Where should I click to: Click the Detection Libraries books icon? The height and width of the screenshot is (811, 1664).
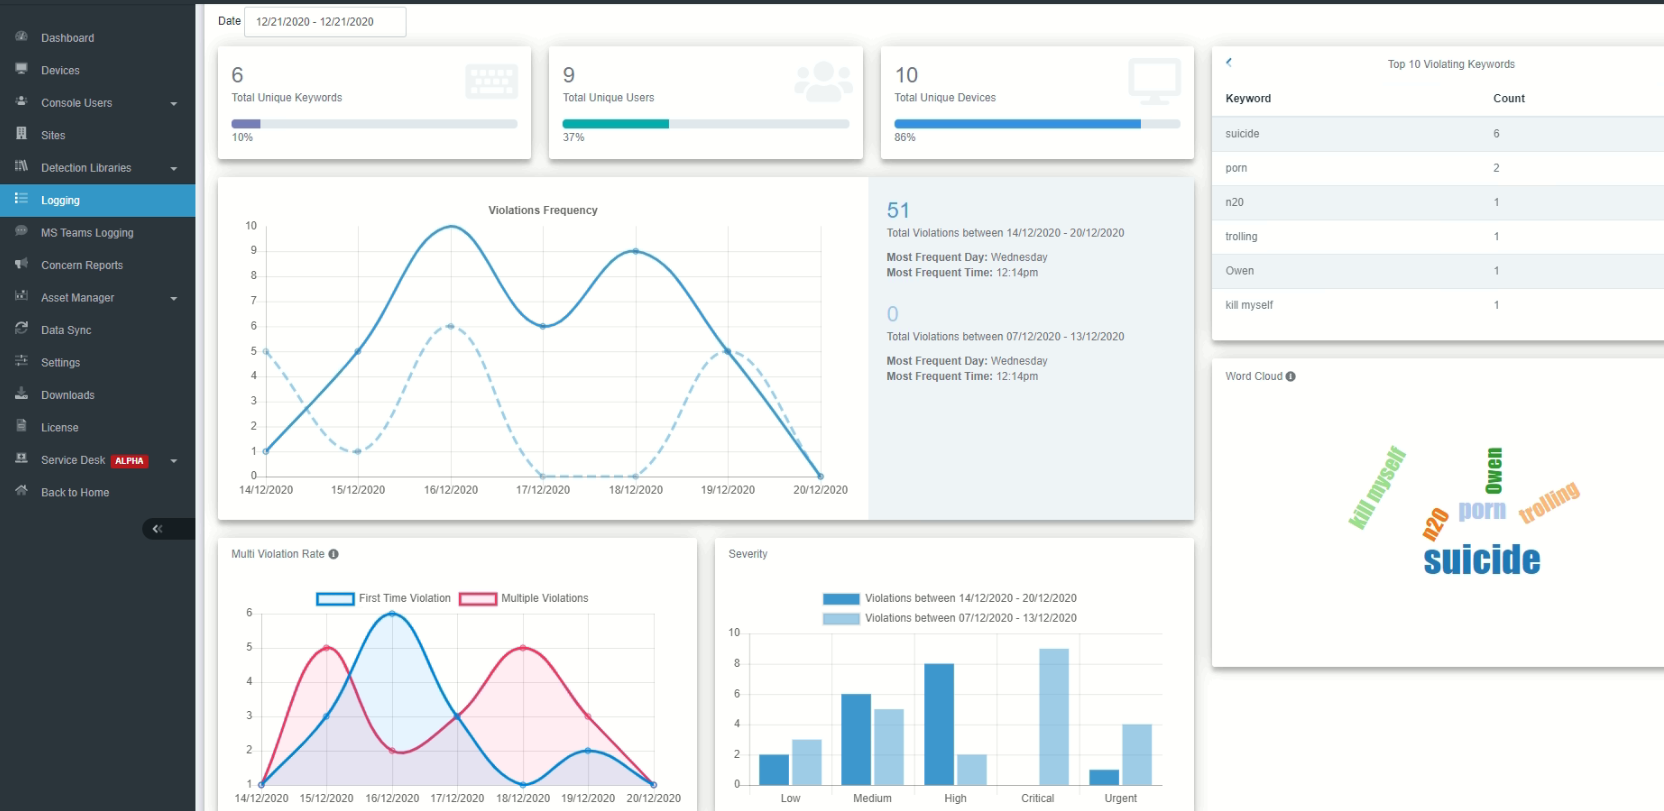[x=21, y=166]
